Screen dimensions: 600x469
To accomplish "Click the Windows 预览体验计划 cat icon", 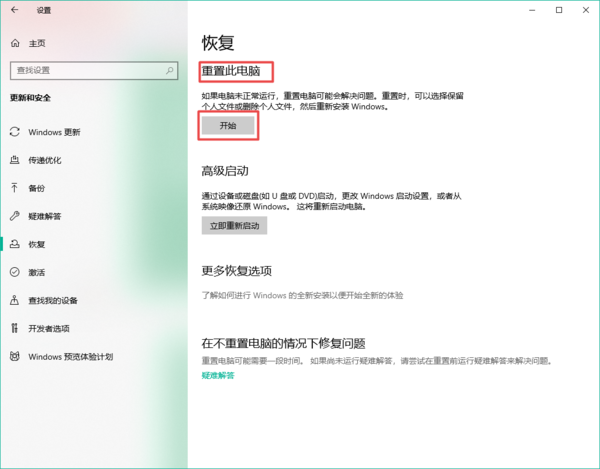I will point(15,357).
